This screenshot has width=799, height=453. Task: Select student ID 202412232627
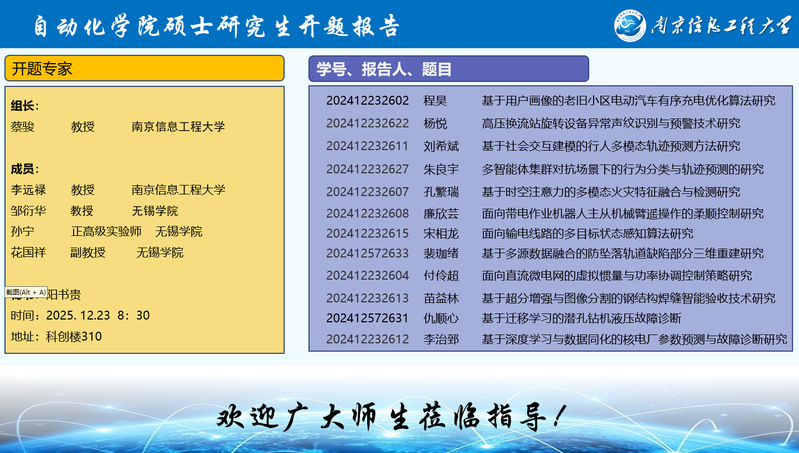coord(367,169)
